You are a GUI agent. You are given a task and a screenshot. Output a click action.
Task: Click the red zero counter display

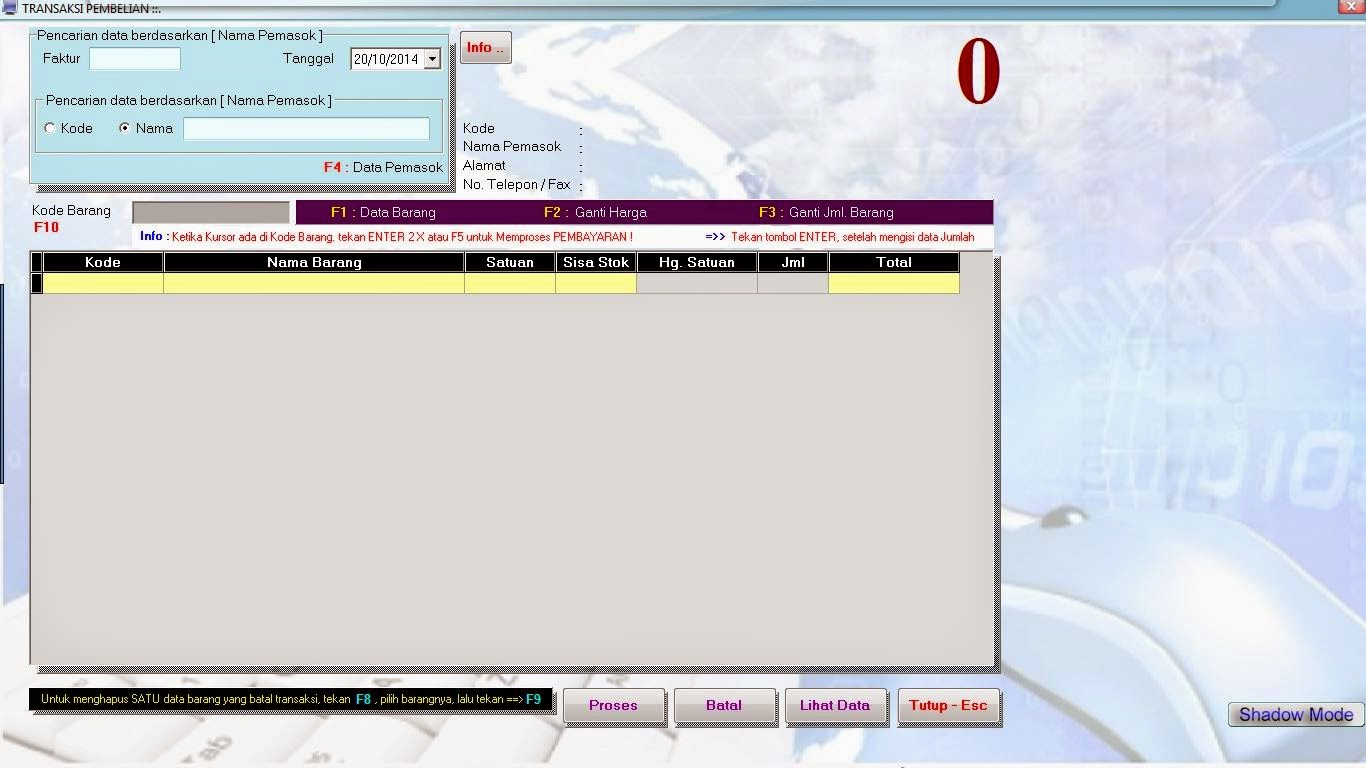977,70
